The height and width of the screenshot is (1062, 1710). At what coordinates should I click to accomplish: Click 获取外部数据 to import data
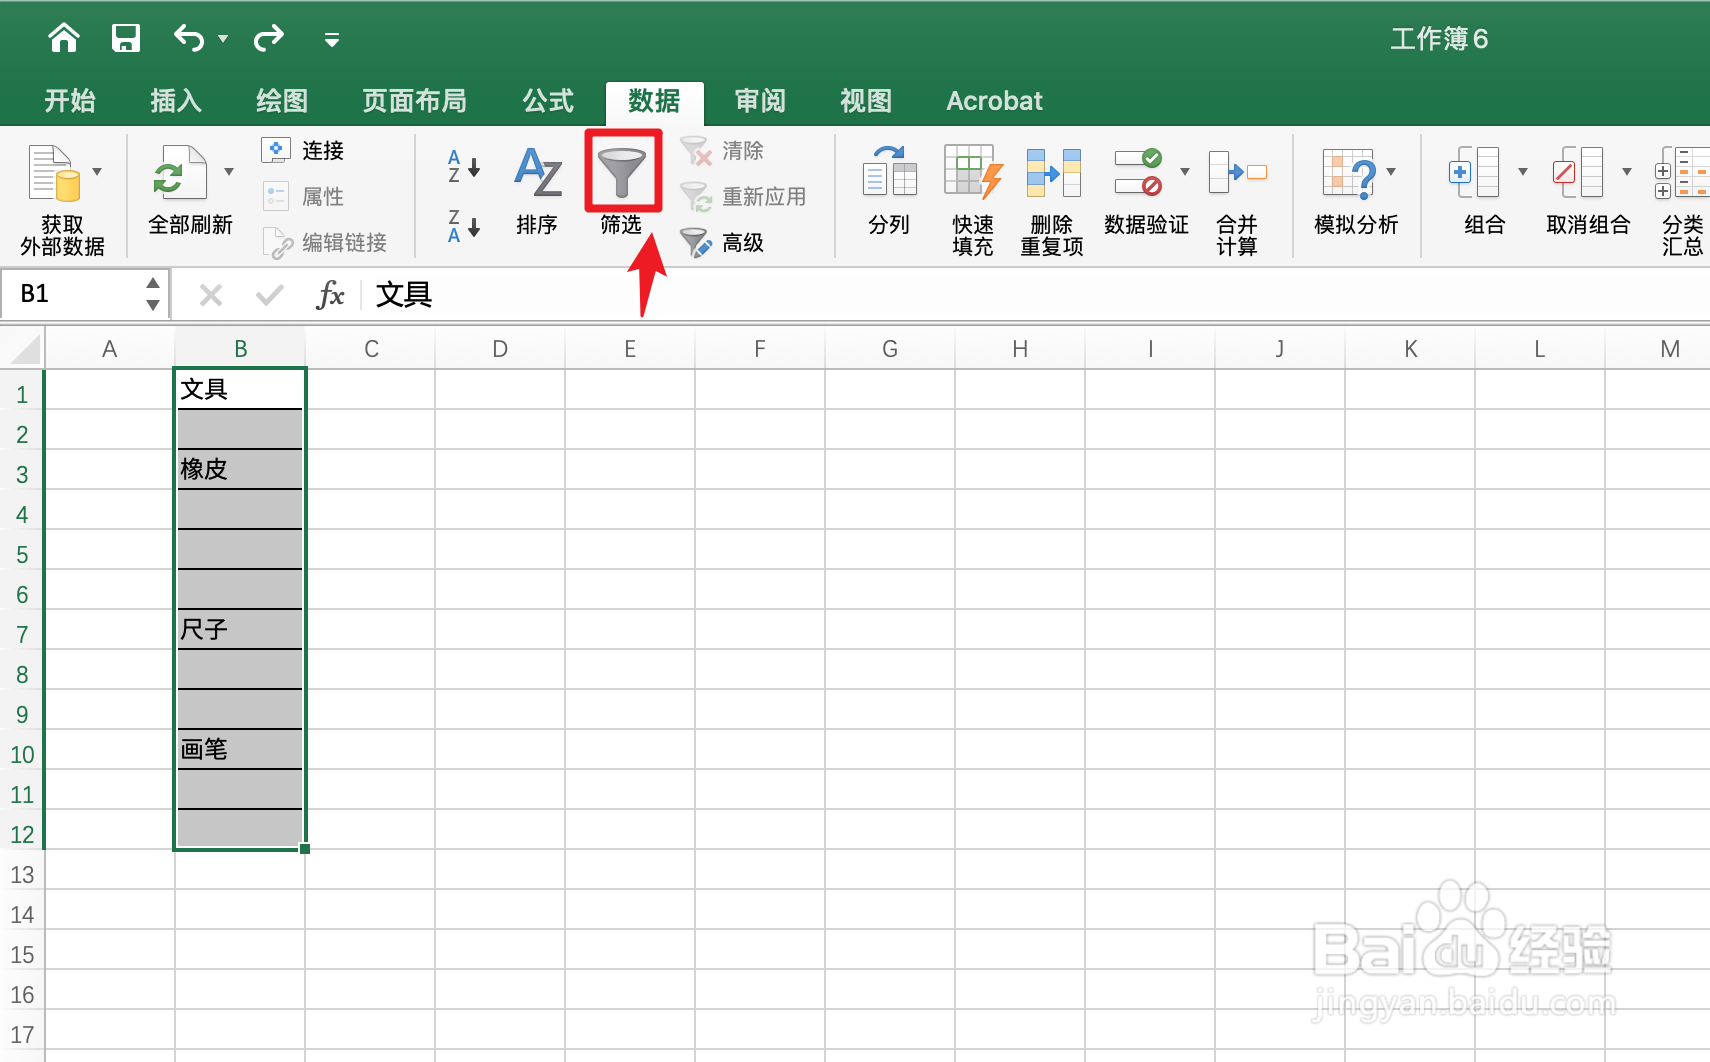coord(60,195)
